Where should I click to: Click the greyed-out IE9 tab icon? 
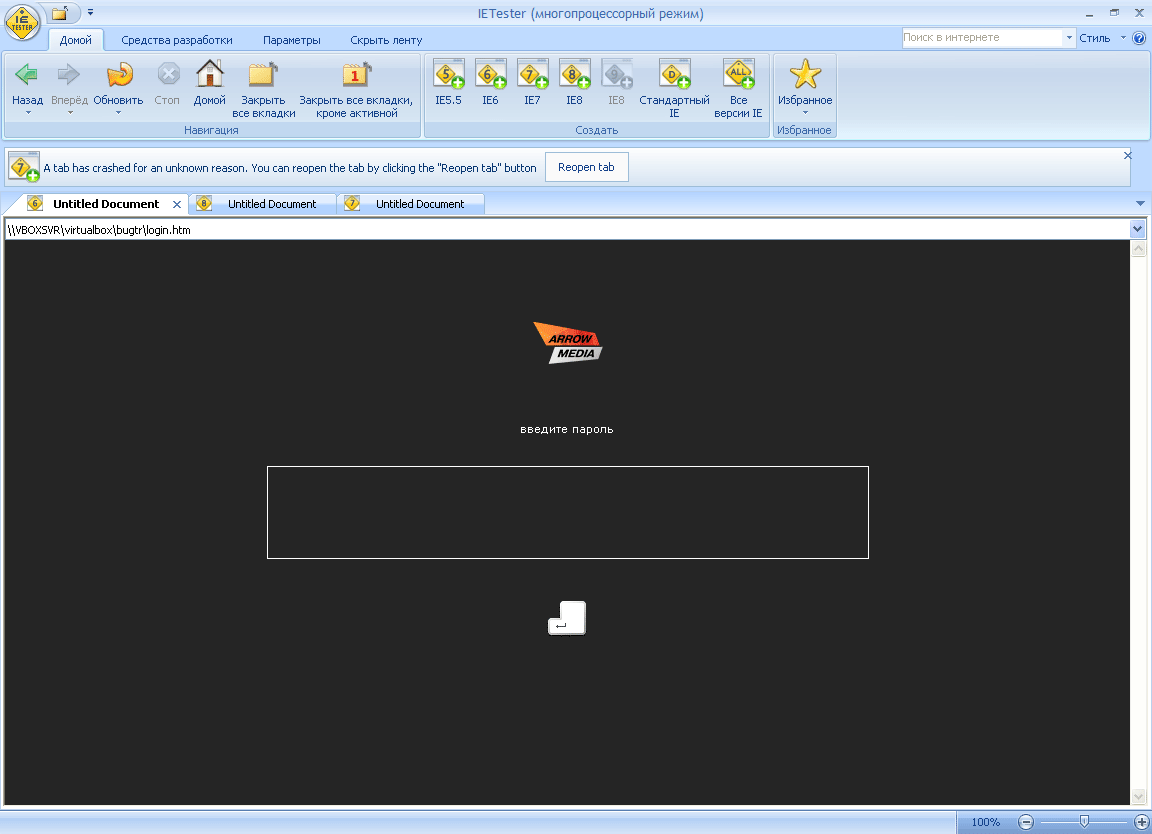616,74
